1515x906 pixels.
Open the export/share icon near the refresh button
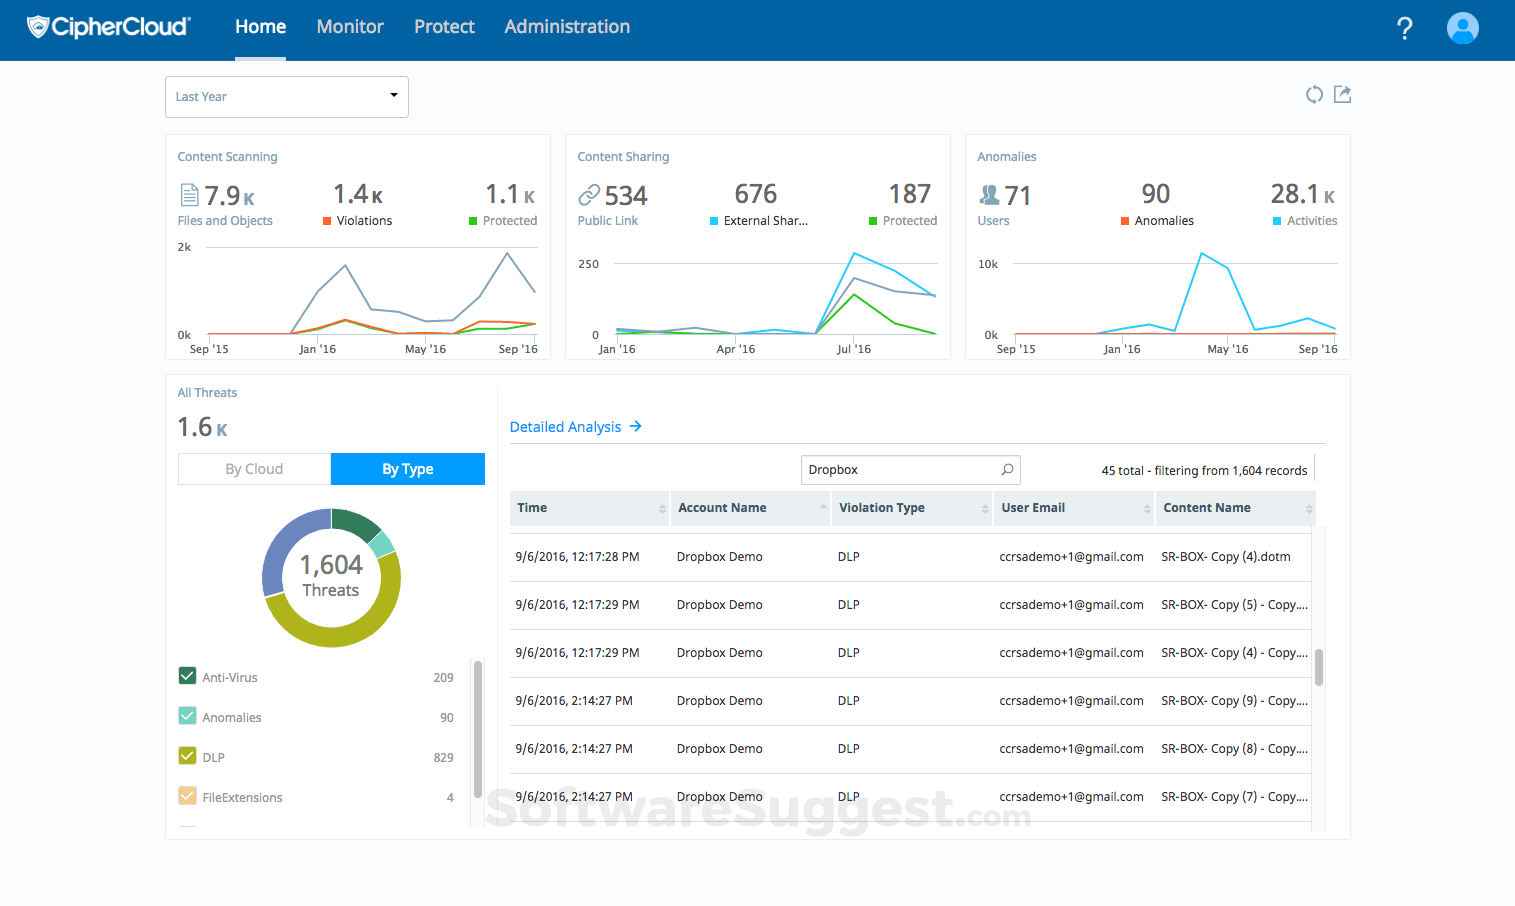[1342, 94]
